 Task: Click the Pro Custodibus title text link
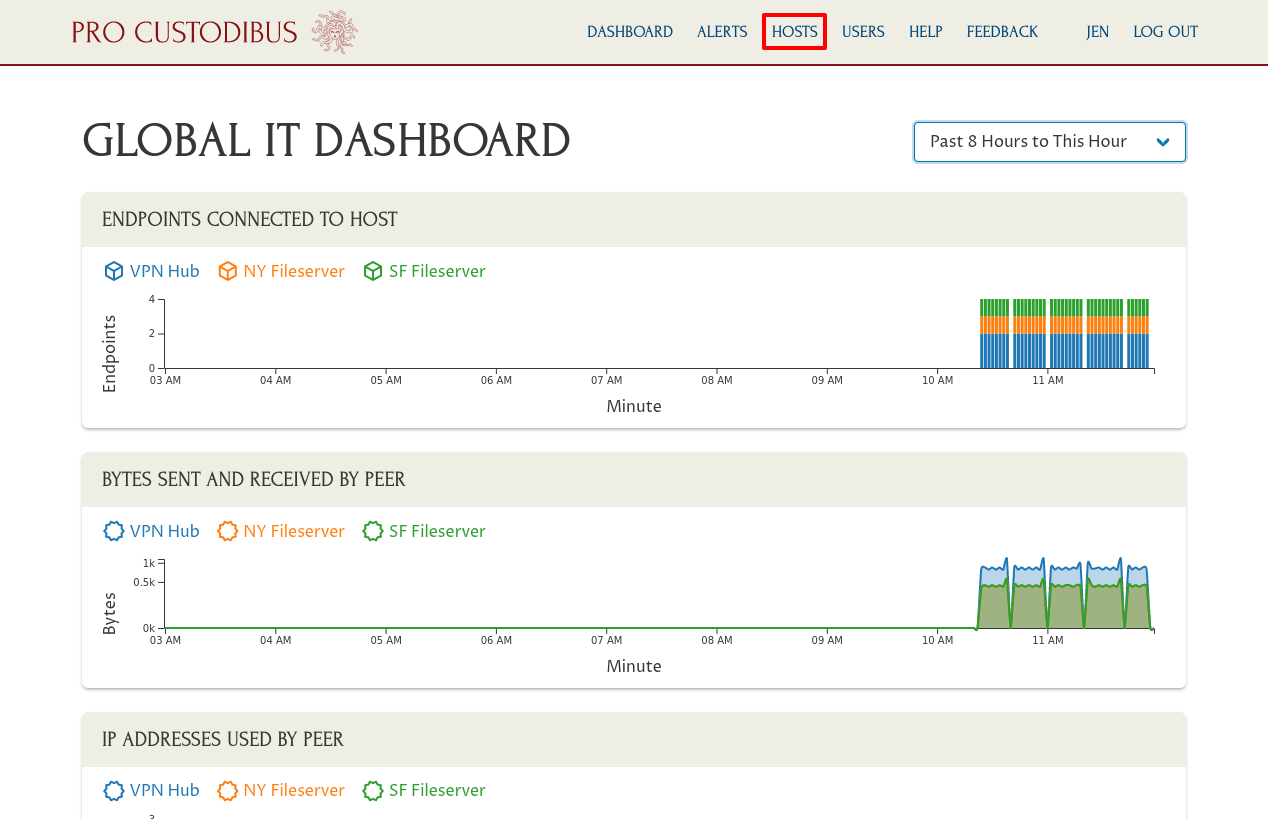[185, 32]
